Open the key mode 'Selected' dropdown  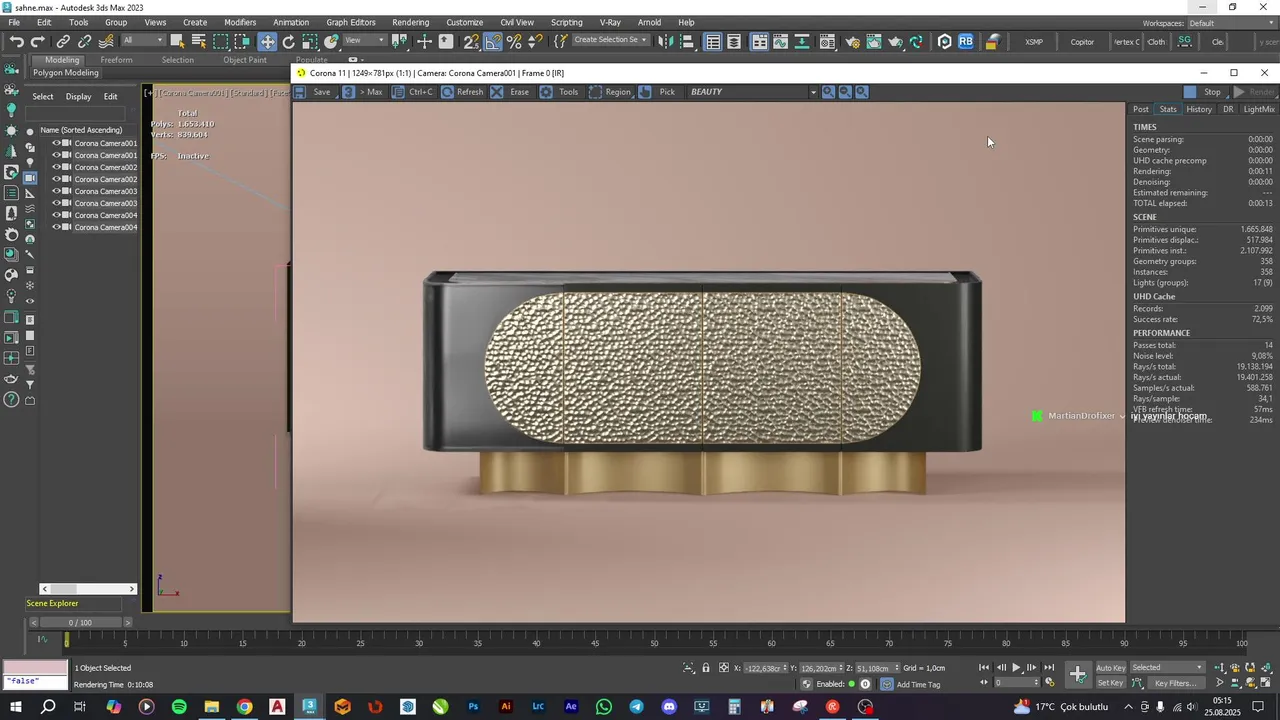pos(1167,668)
